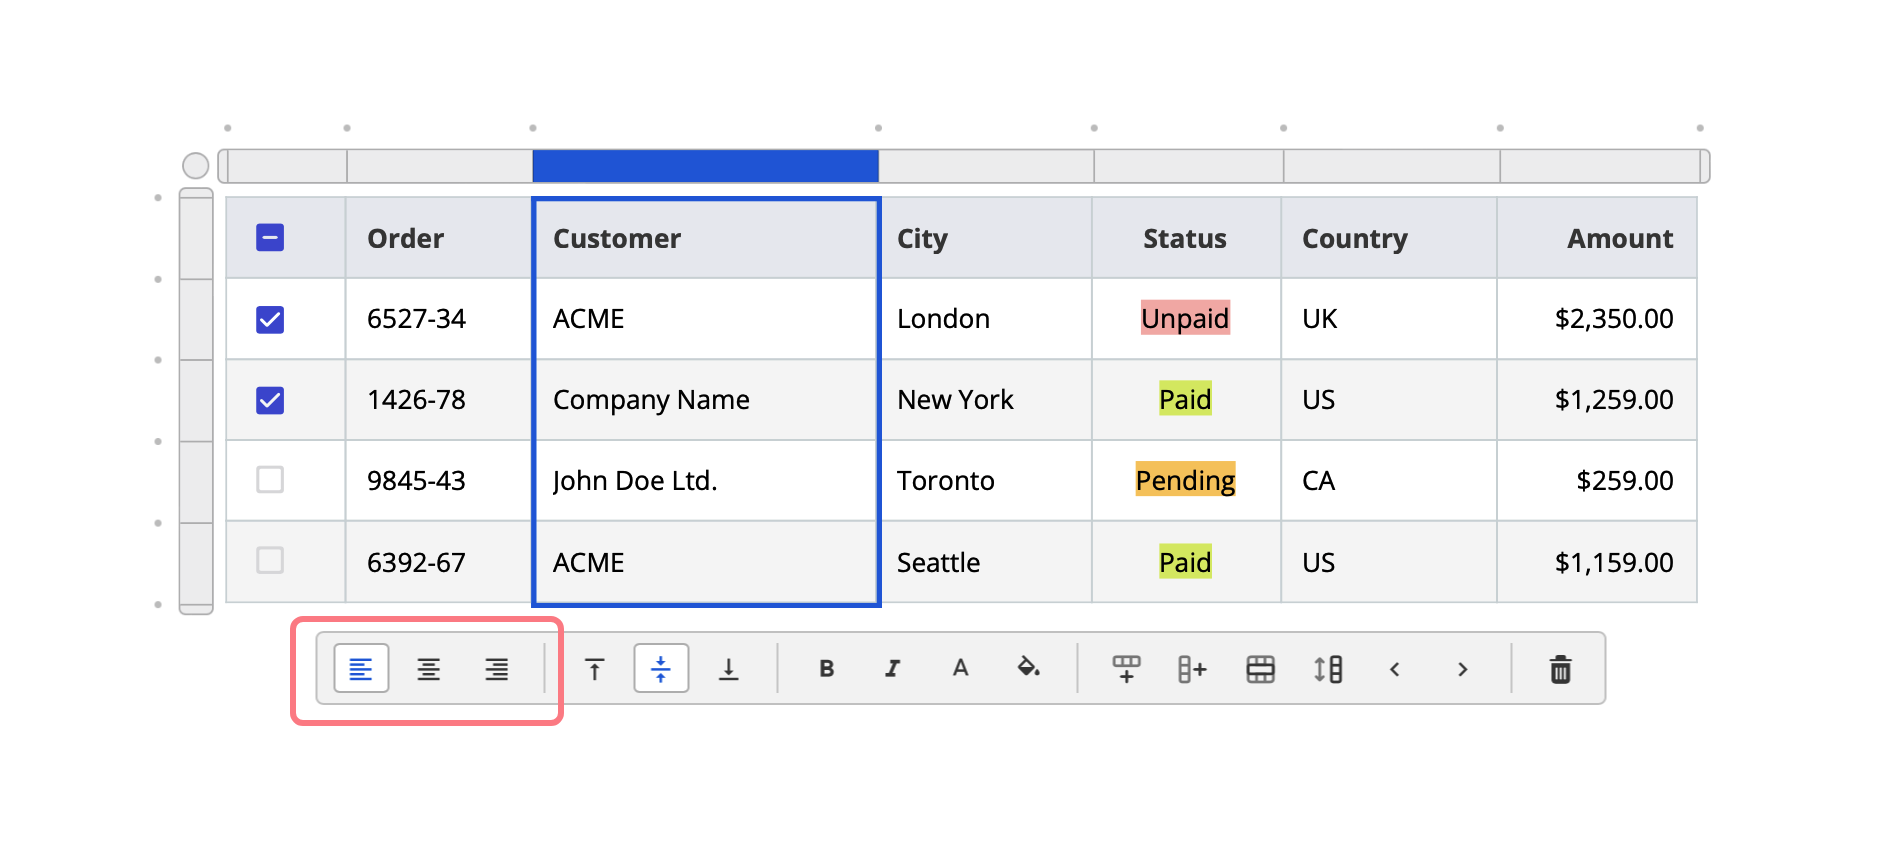Toggle bold formatting
The height and width of the screenshot is (856, 1896).
[827, 669]
